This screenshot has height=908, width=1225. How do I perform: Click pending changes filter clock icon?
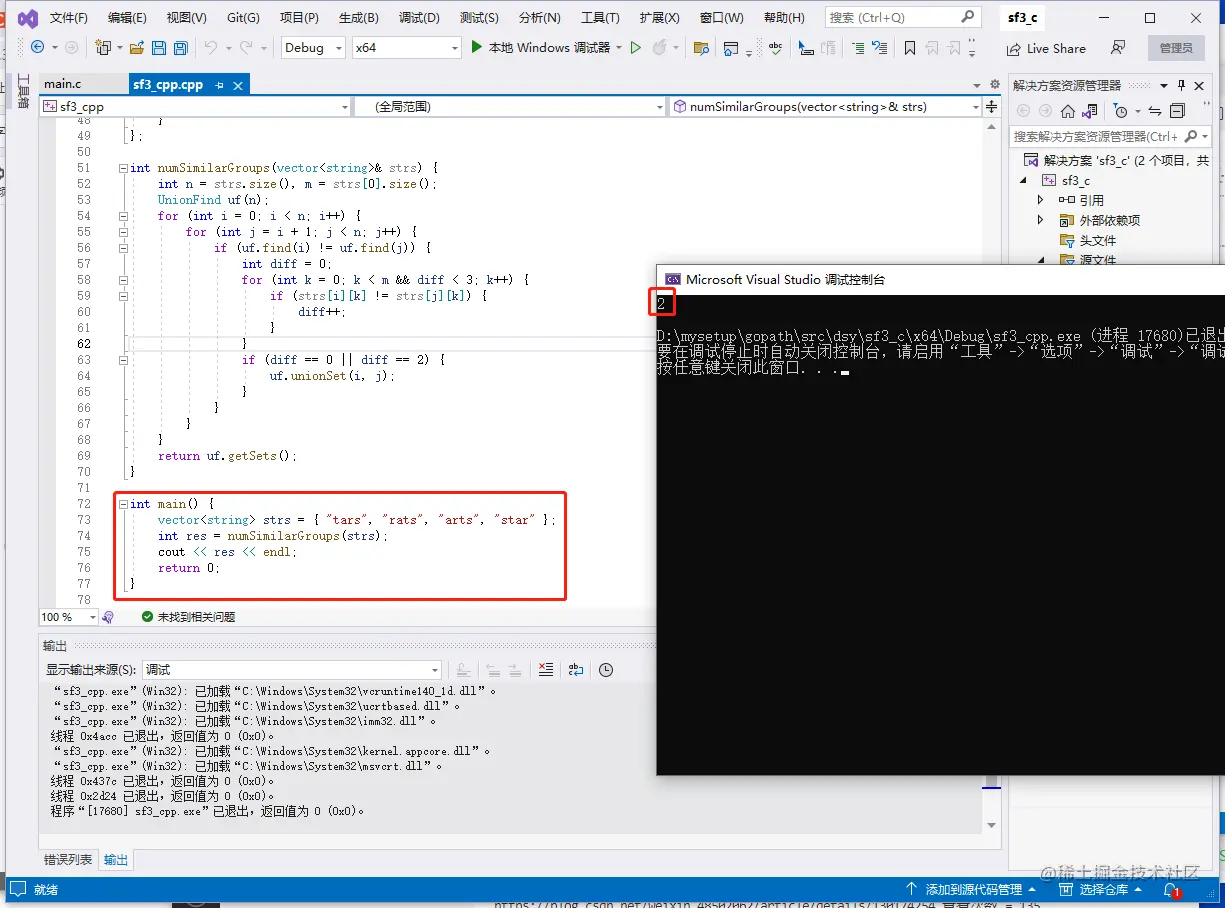1121,111
